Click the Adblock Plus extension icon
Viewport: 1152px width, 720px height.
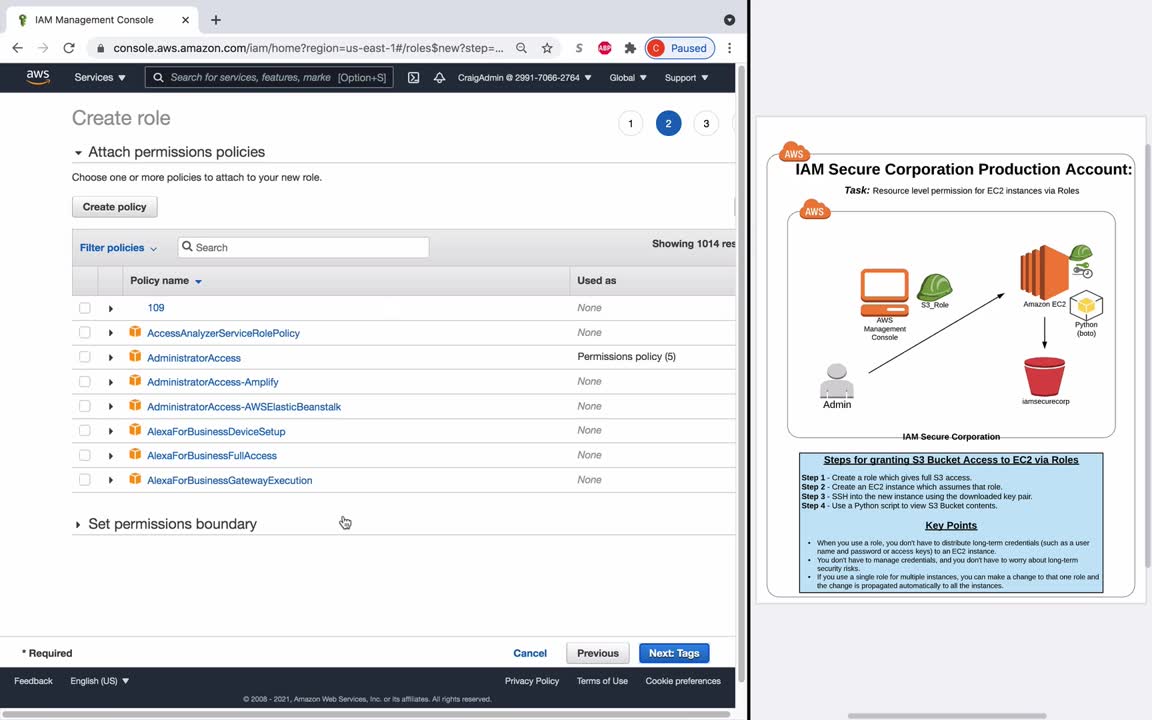(x=605, y=48)
